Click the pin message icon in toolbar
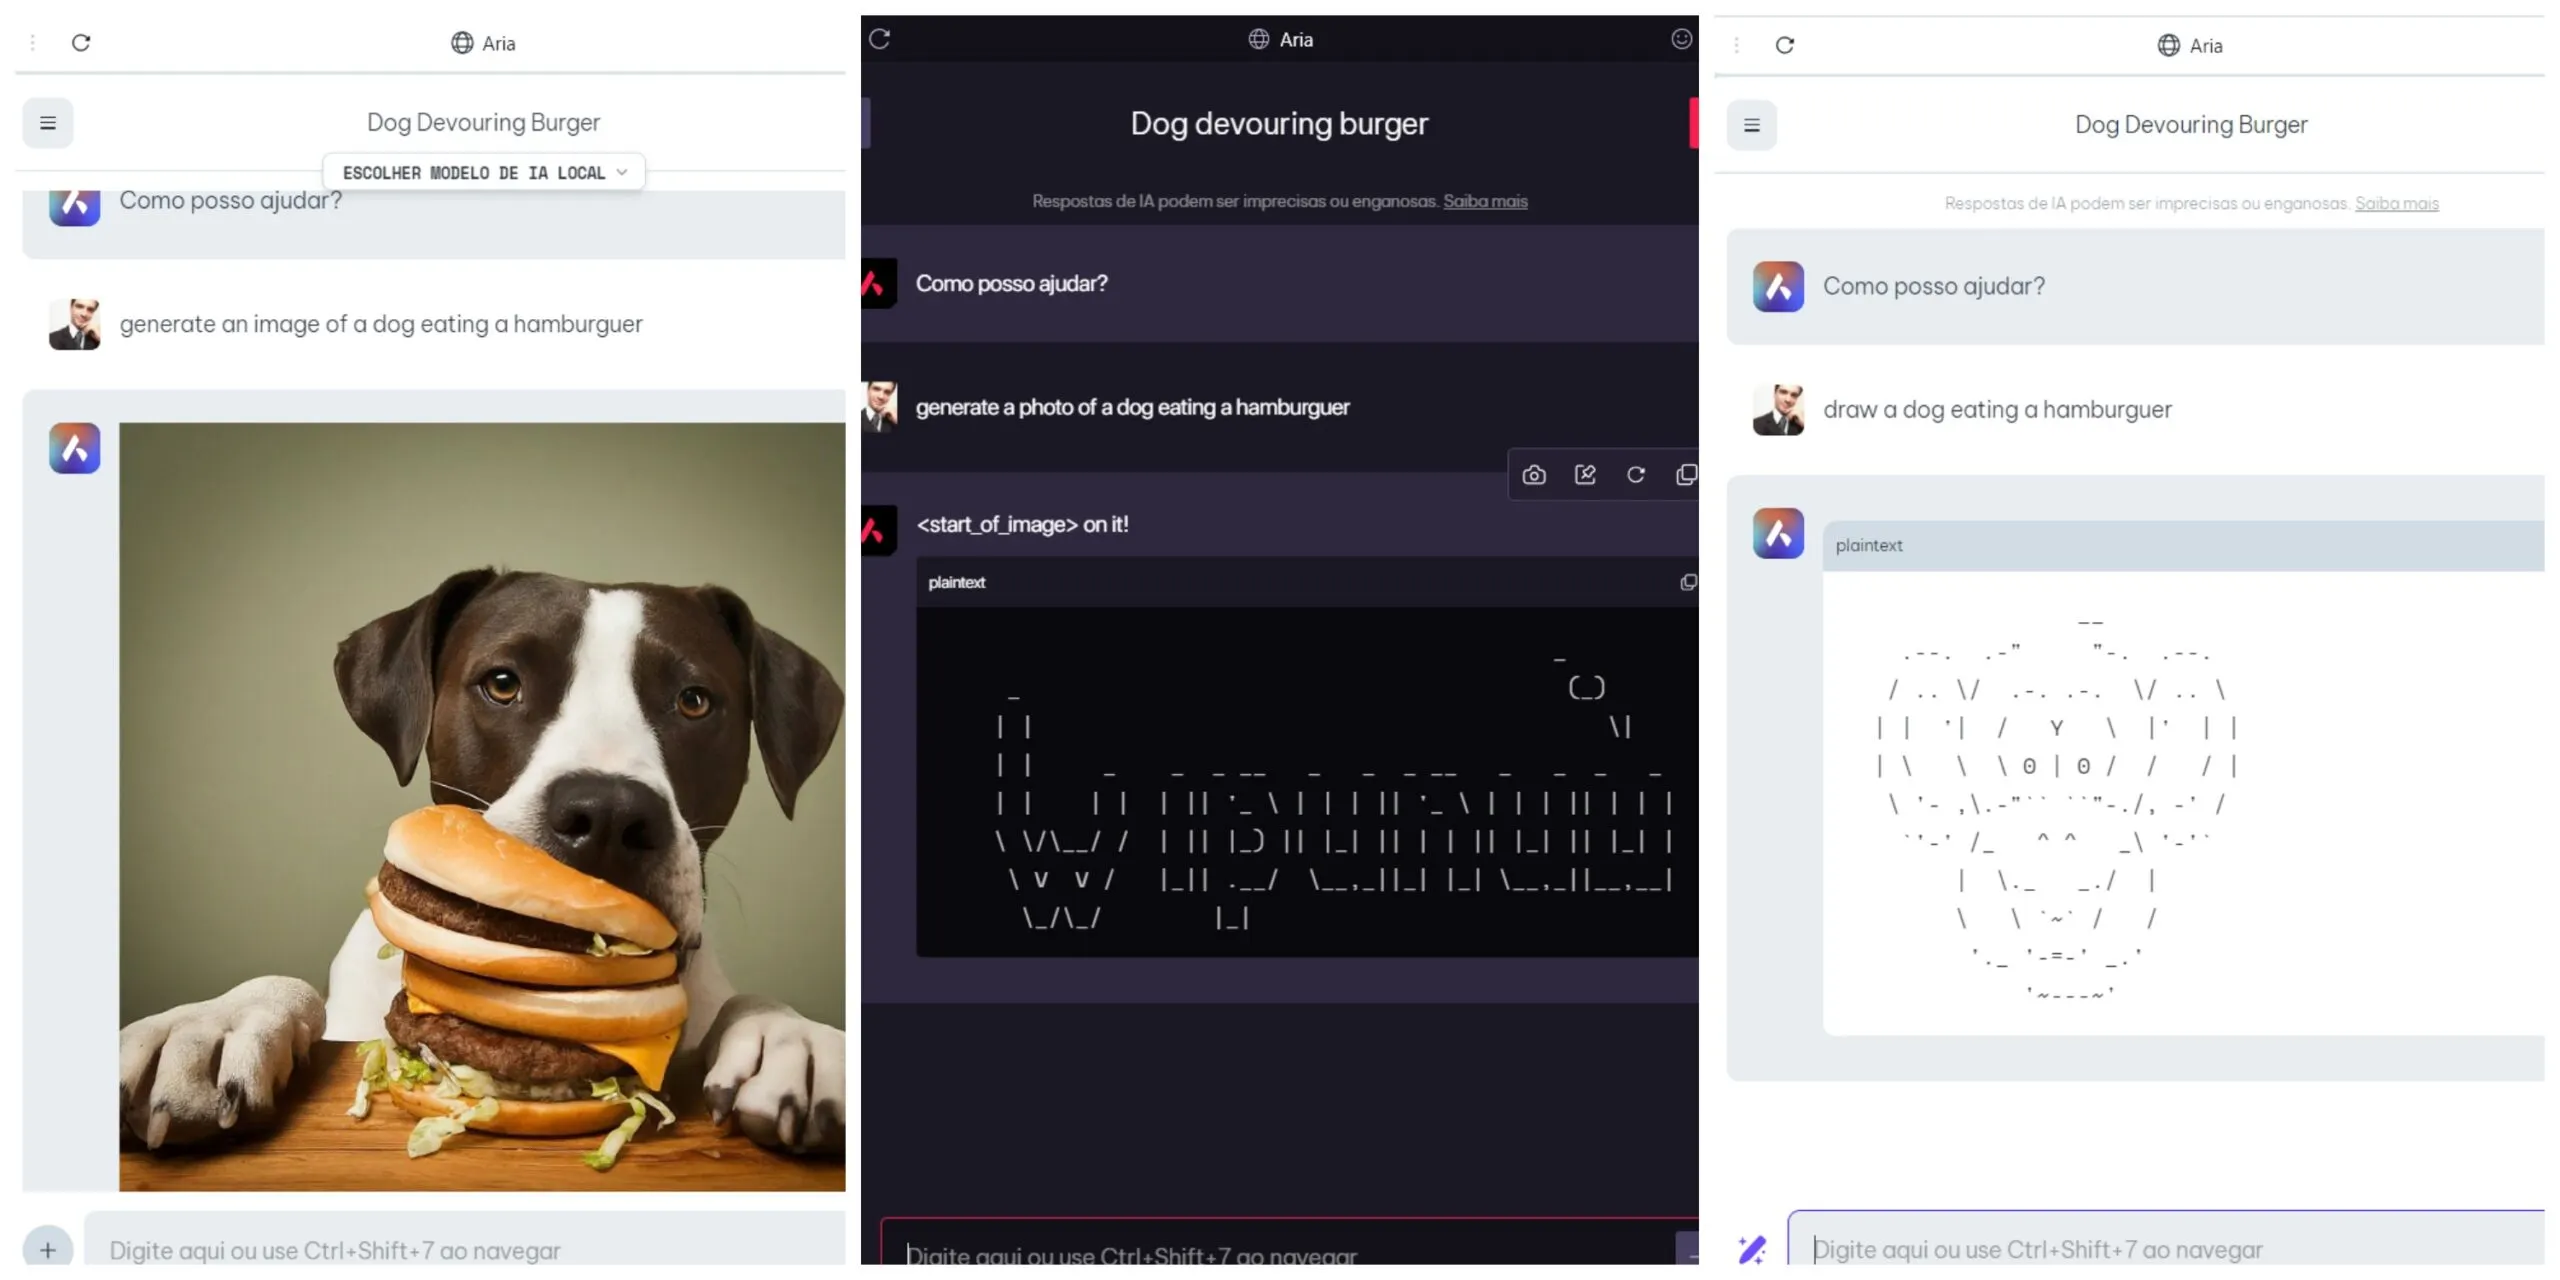 click(x=1585, y=475)
